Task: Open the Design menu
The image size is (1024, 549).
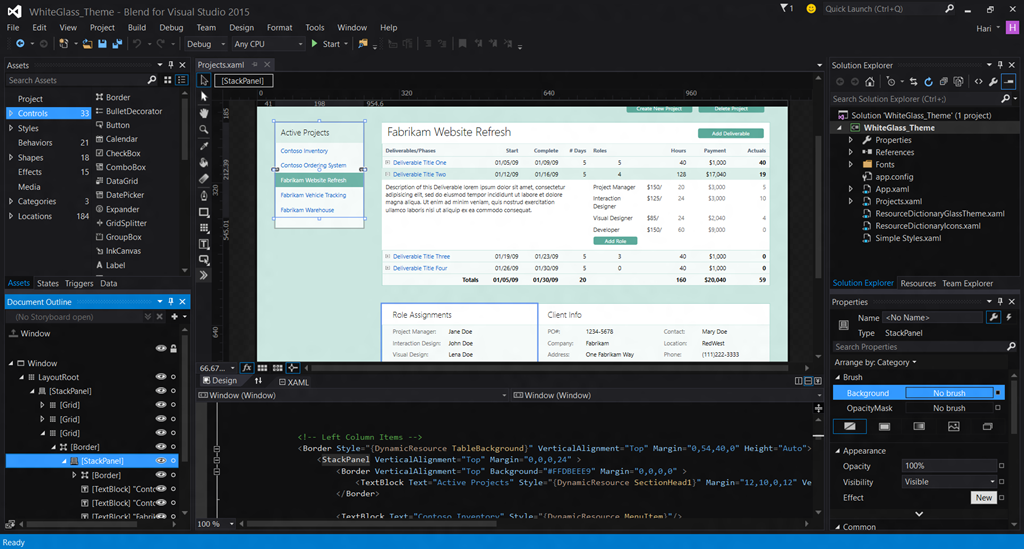Action: (241, 28)
